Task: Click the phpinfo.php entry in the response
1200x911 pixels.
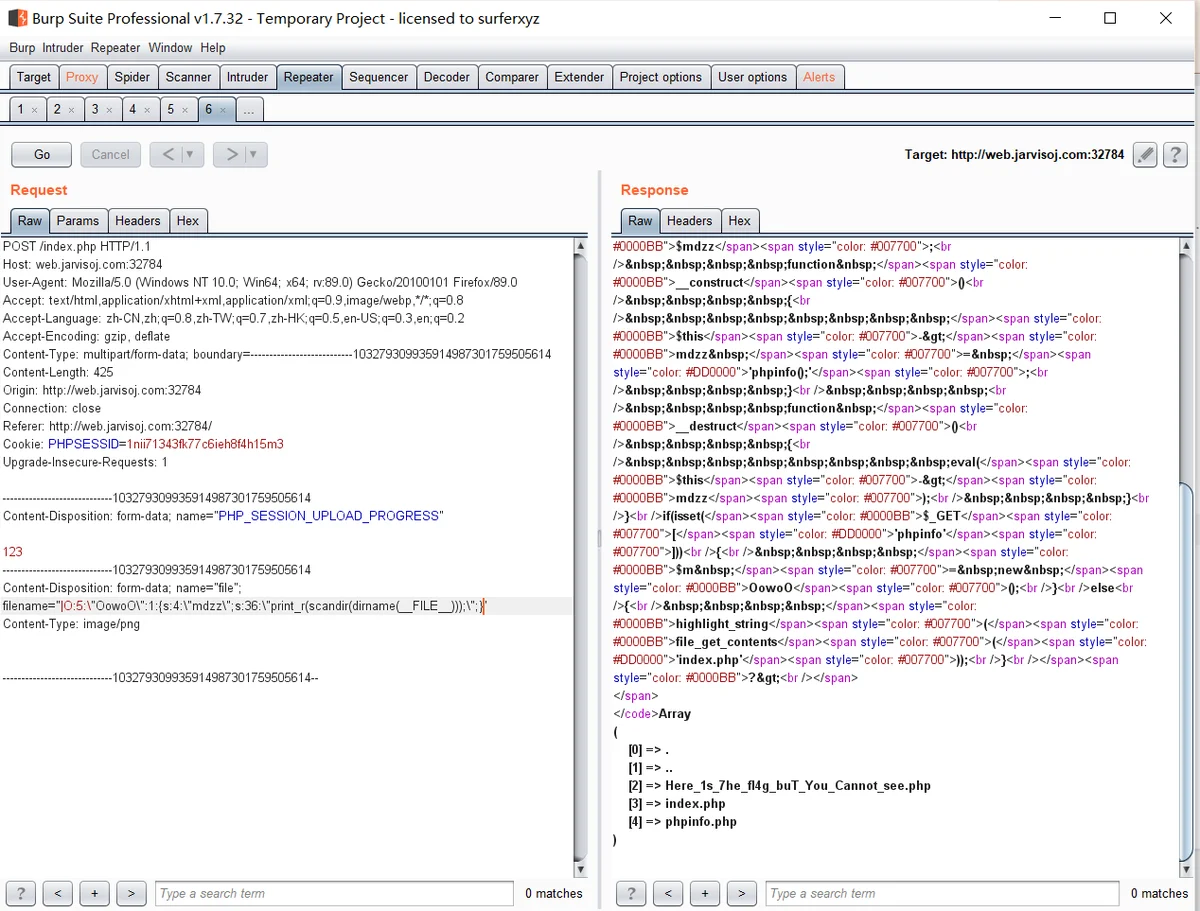Action: click(701, 822)
